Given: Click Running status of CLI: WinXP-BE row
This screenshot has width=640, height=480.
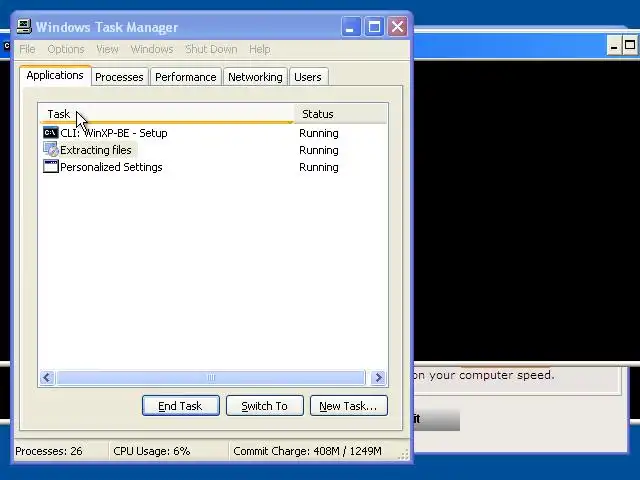Looking at the screenshot, I should point(319,133).
